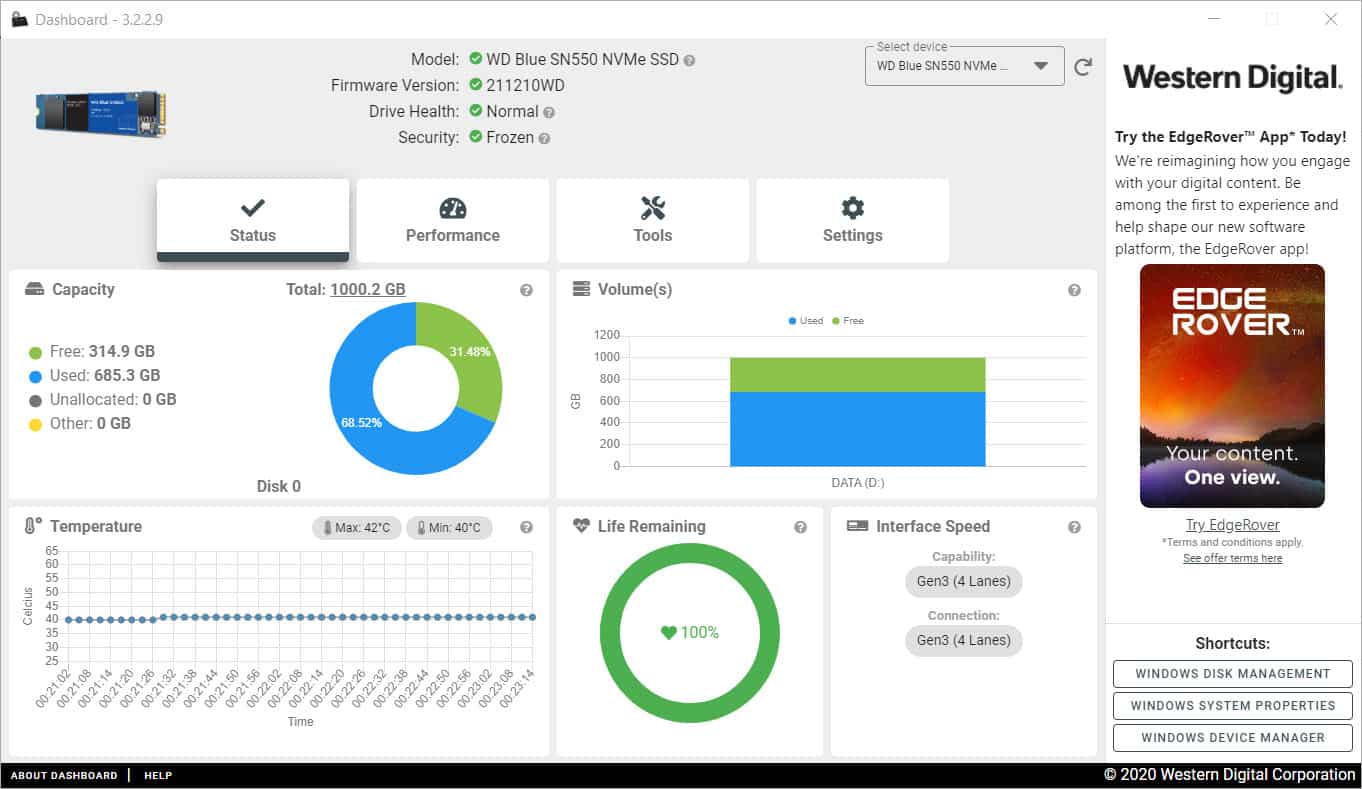
Task: Click the Unallocated: 0 GB legend entry
Action: point(103,400)
